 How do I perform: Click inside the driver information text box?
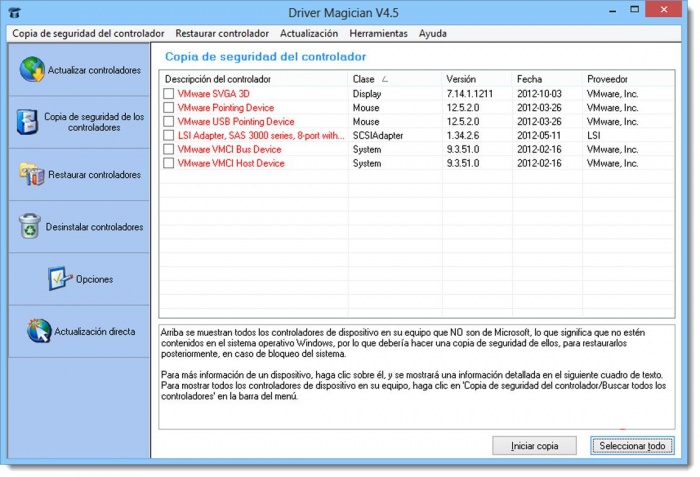tap(417, 377)
